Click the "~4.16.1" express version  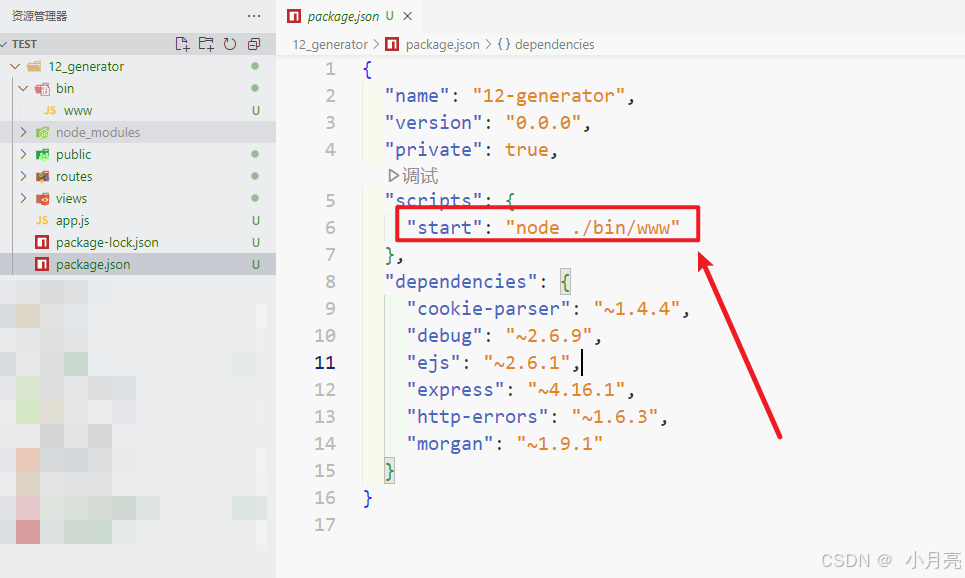tap(576, 390)
